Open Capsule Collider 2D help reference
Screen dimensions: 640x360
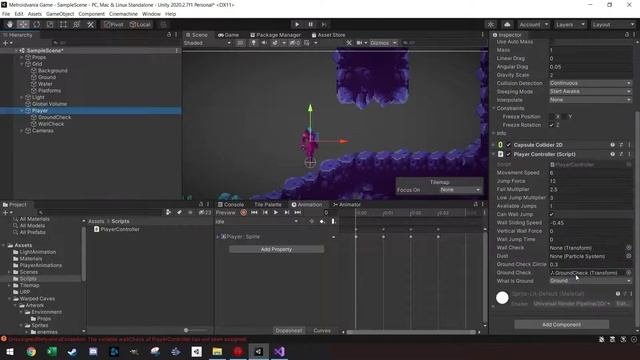[612, 145]
